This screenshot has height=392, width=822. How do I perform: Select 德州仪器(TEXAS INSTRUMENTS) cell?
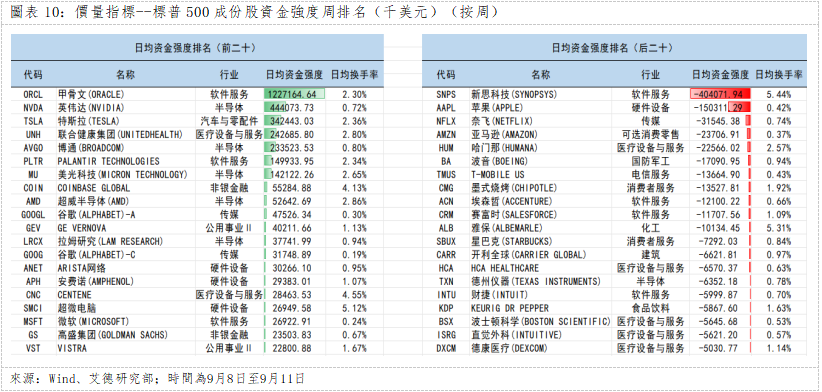tap(535, 281)
